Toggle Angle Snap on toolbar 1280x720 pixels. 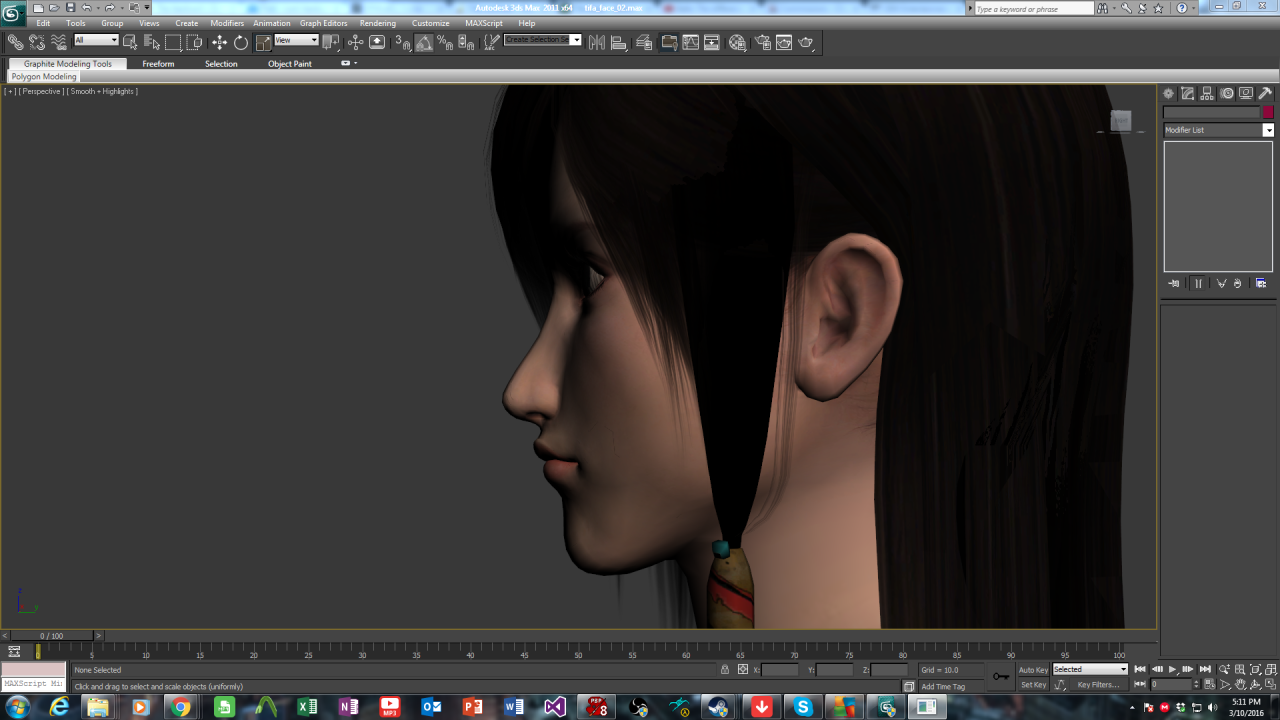point(424,42)
